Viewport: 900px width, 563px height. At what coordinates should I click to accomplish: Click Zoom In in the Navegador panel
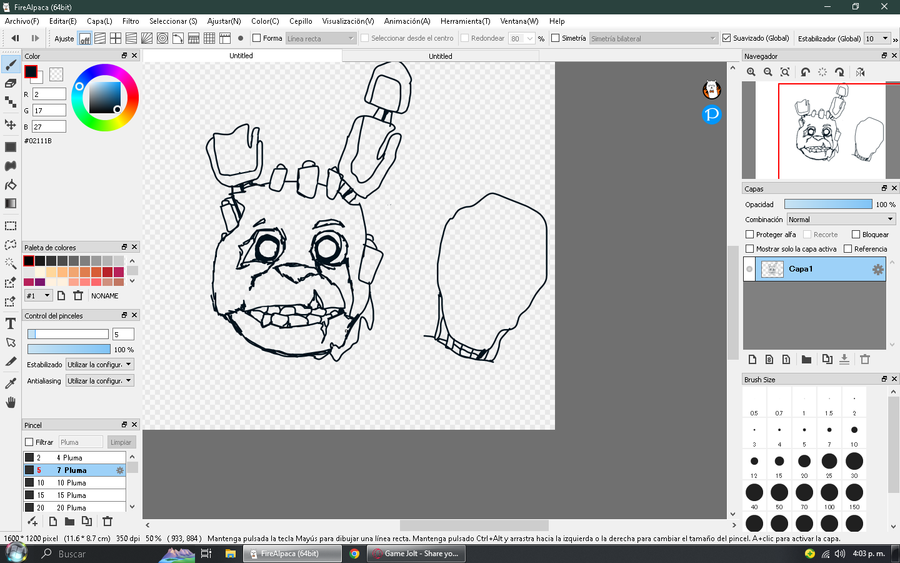[751, 72]
